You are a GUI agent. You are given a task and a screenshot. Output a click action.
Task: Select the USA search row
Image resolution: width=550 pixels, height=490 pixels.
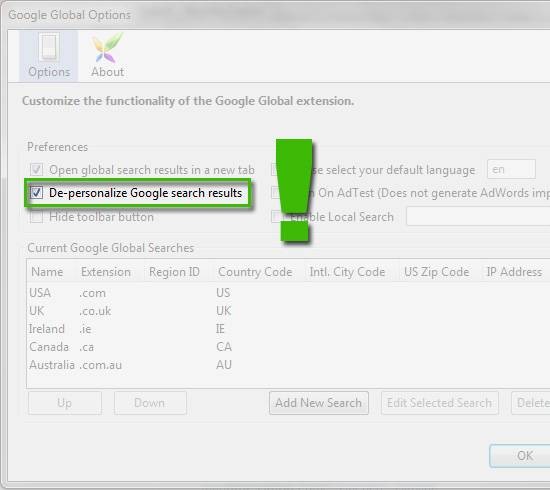(288, 293)
